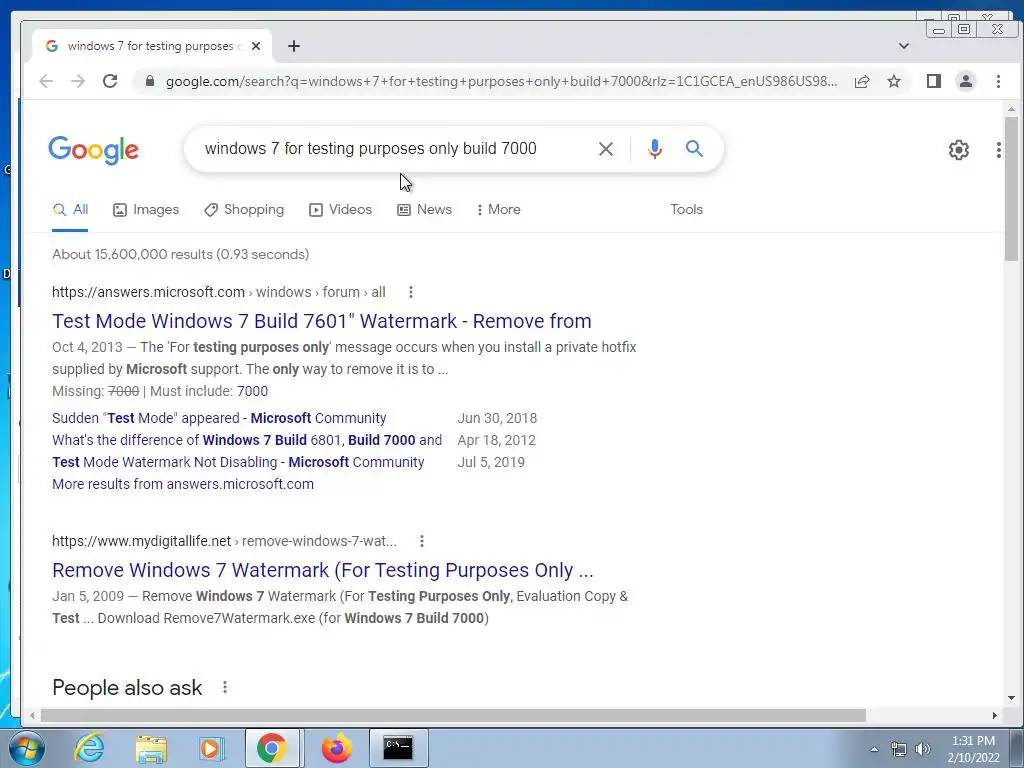Select the All results tab
This screenshot has width=1024, height=768.
coord(71,210)
